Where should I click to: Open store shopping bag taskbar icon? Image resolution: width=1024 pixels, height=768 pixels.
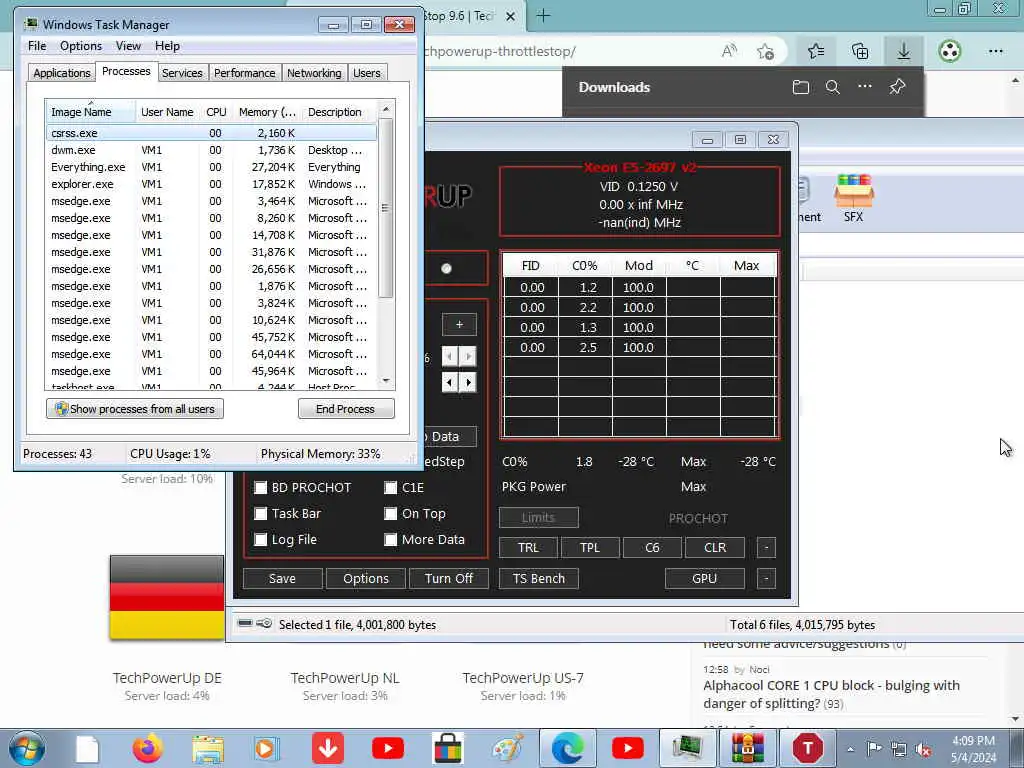447,748
